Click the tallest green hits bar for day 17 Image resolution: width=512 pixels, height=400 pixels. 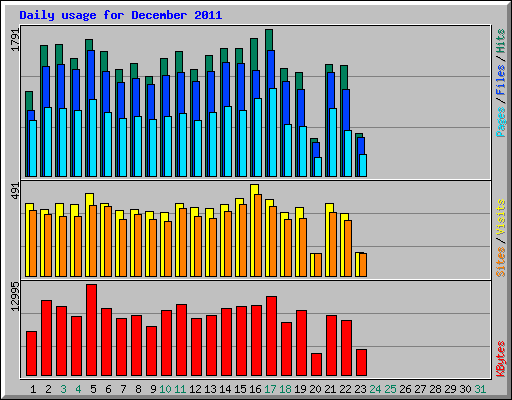click(x=269, y=40)
